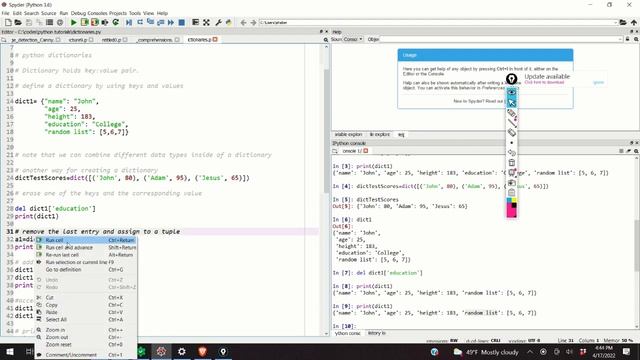Click the New file toolbar icon

8,22
